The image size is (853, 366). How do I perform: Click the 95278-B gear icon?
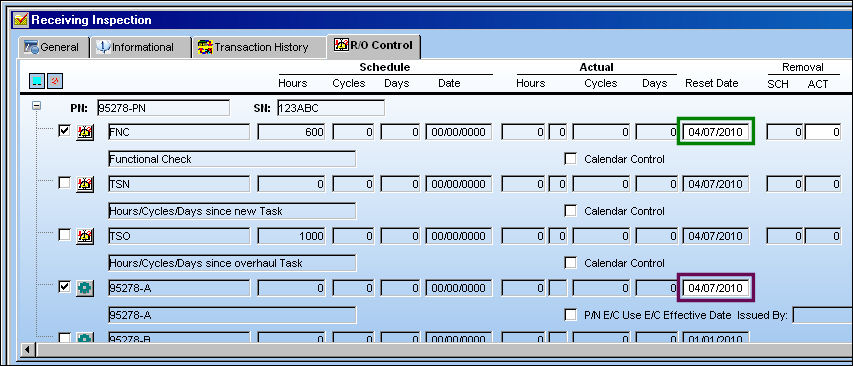pyautogui.click(x=84, y=338)
